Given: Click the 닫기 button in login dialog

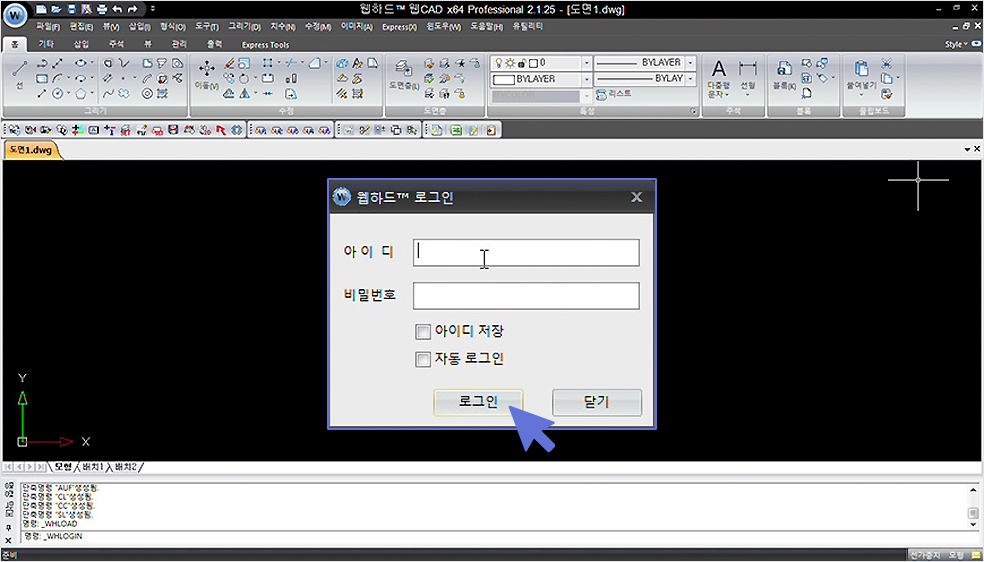Looking at the screenshot, I should pos(597,403).
